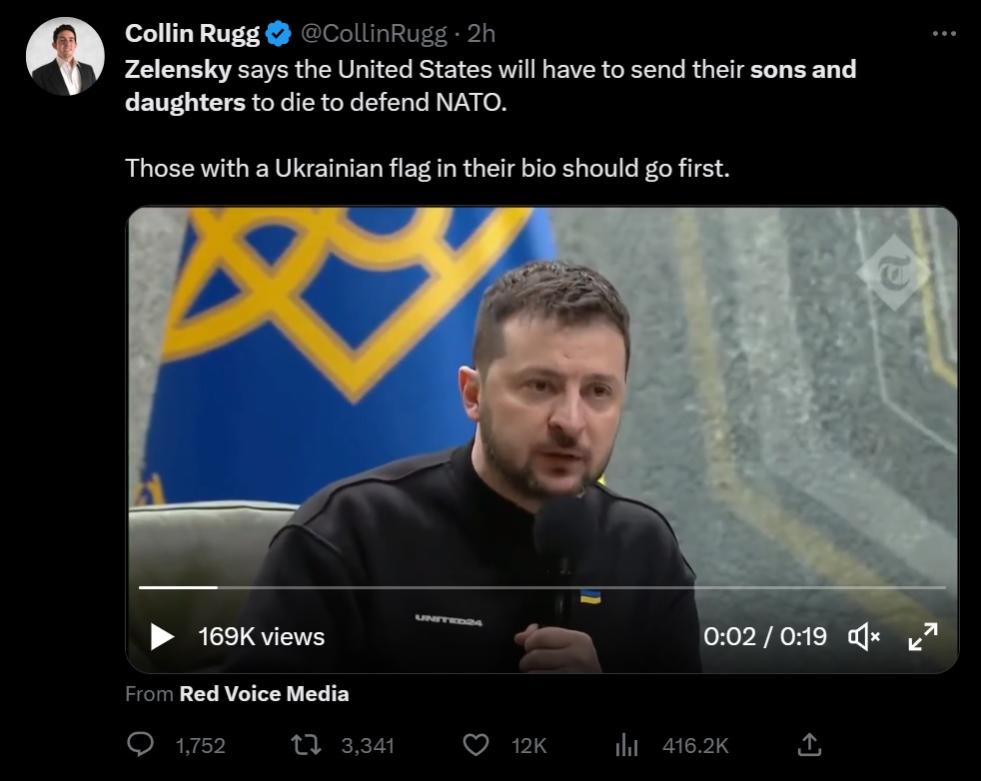Open the Red Voice Media source link

[264, 693]
